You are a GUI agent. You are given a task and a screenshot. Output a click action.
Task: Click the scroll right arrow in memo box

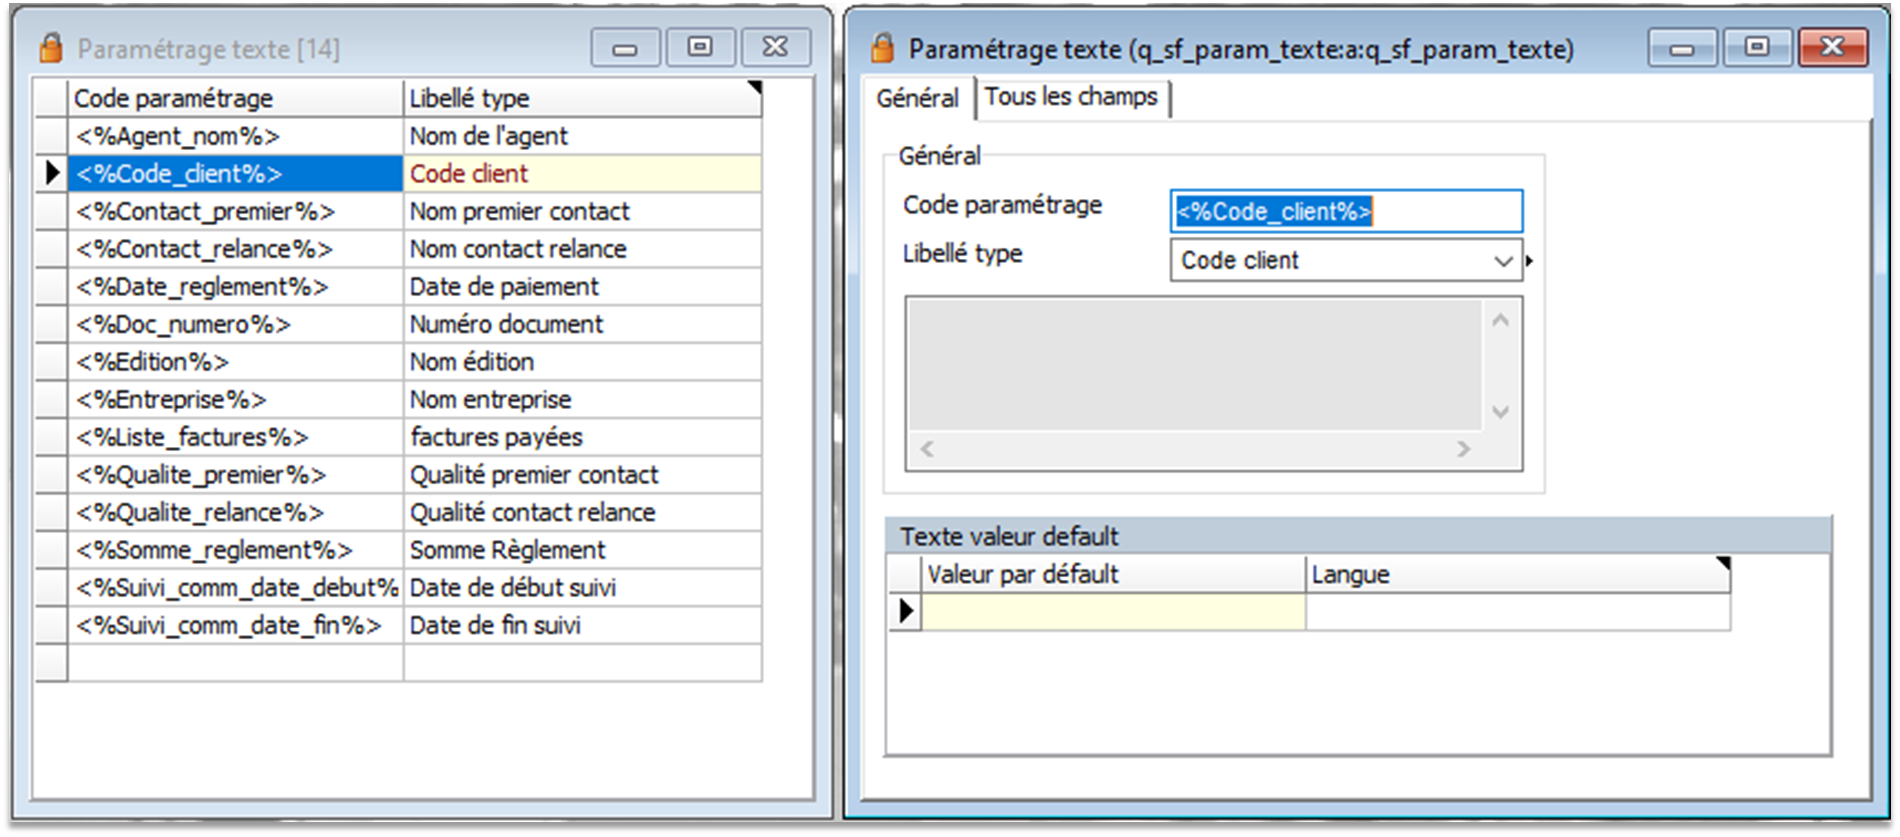[x=1464, y=450]
